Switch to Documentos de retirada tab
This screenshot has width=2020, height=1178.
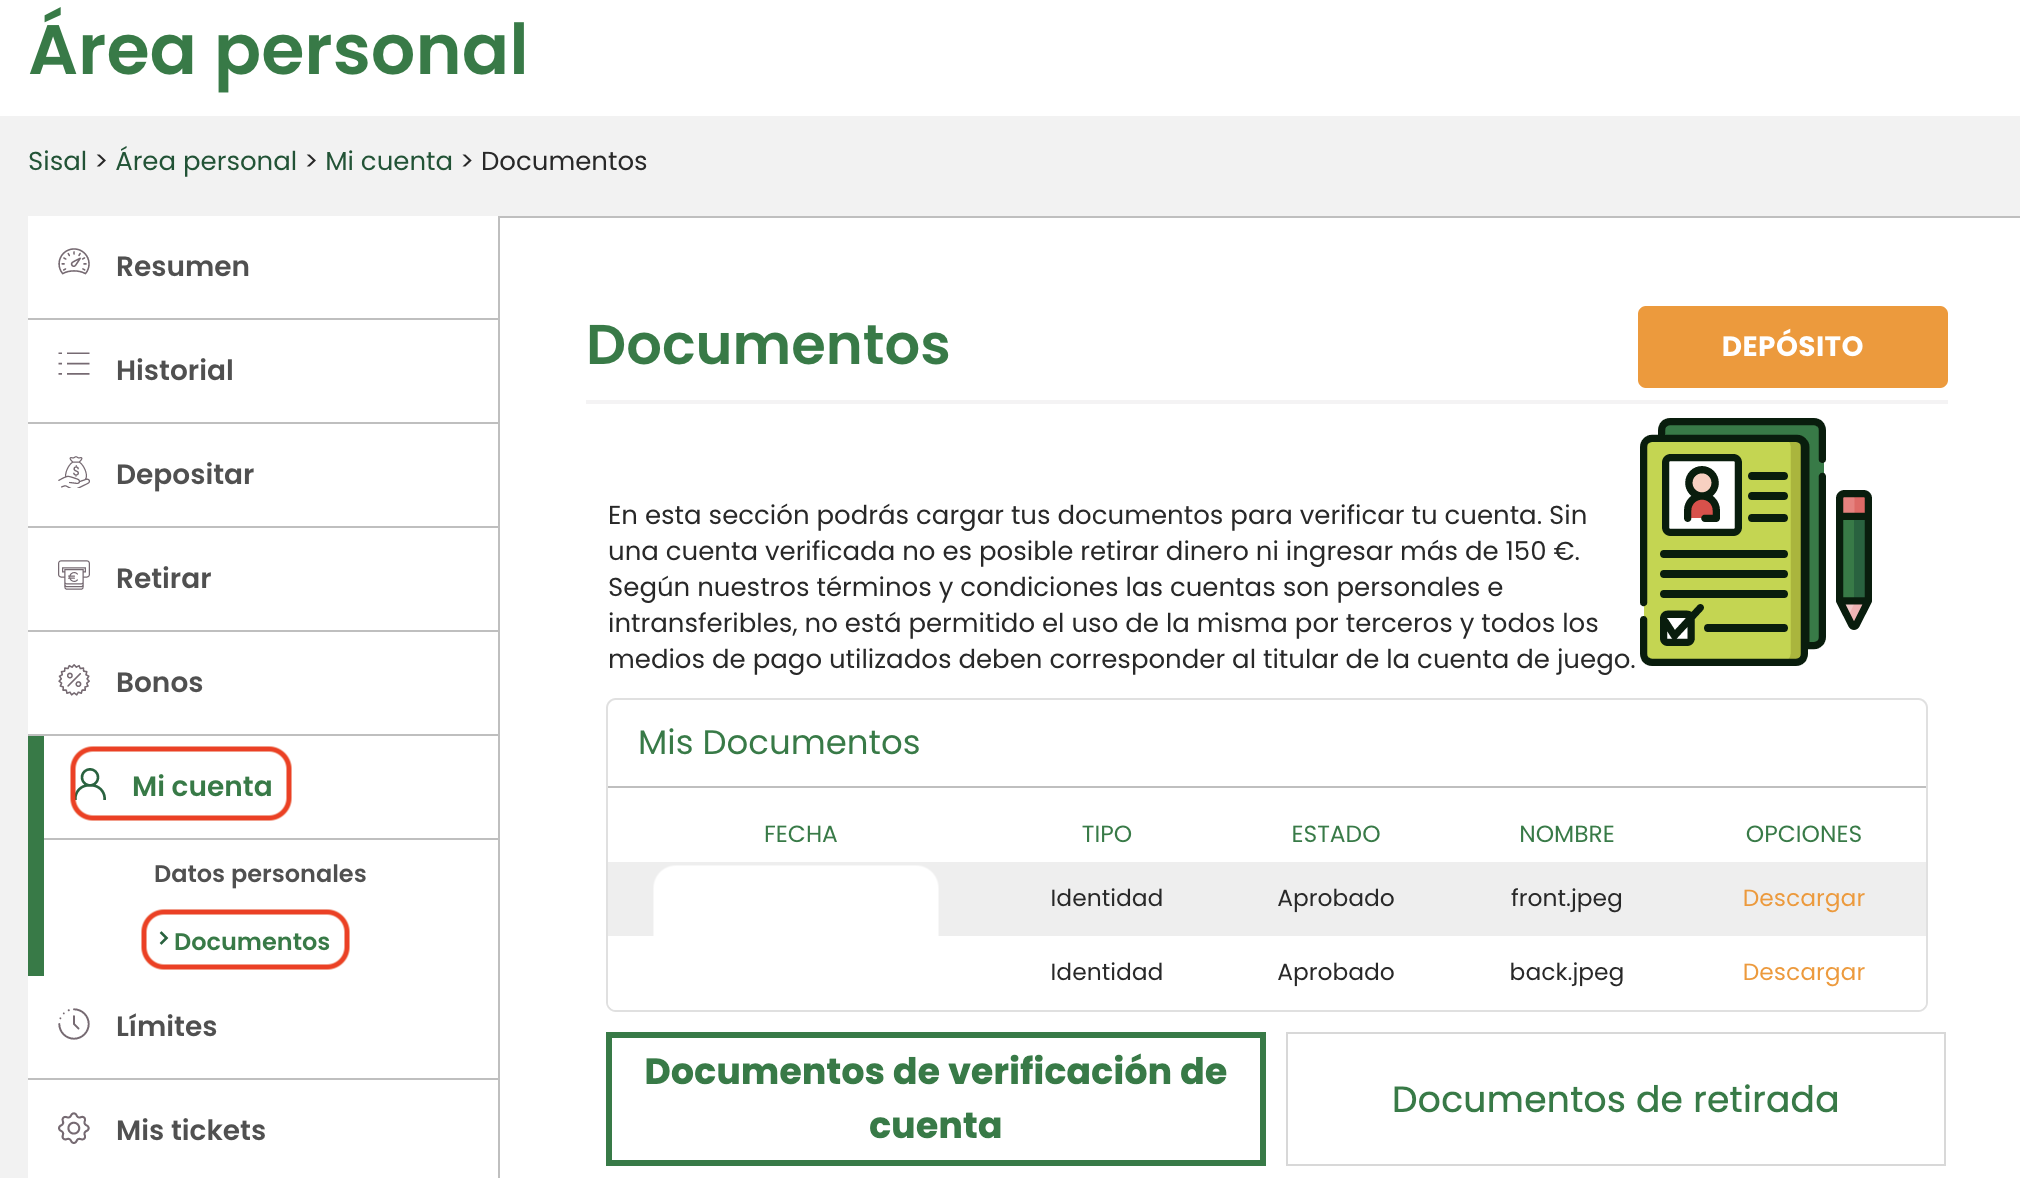1615,1098
